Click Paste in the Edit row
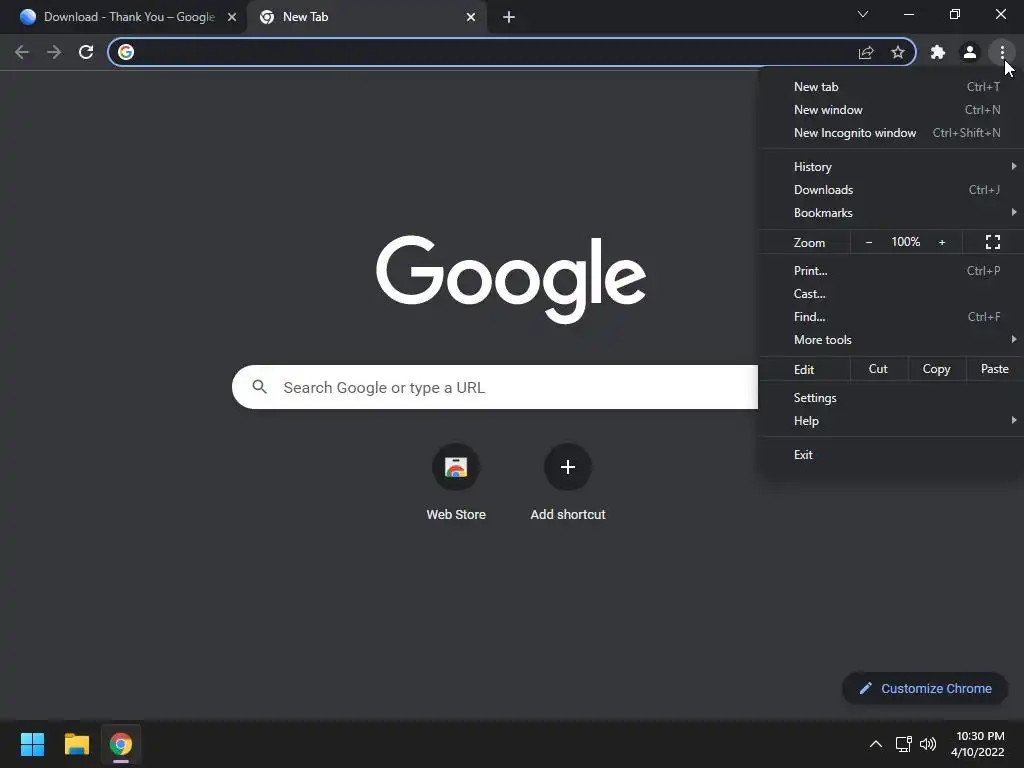 pos(995,369)
